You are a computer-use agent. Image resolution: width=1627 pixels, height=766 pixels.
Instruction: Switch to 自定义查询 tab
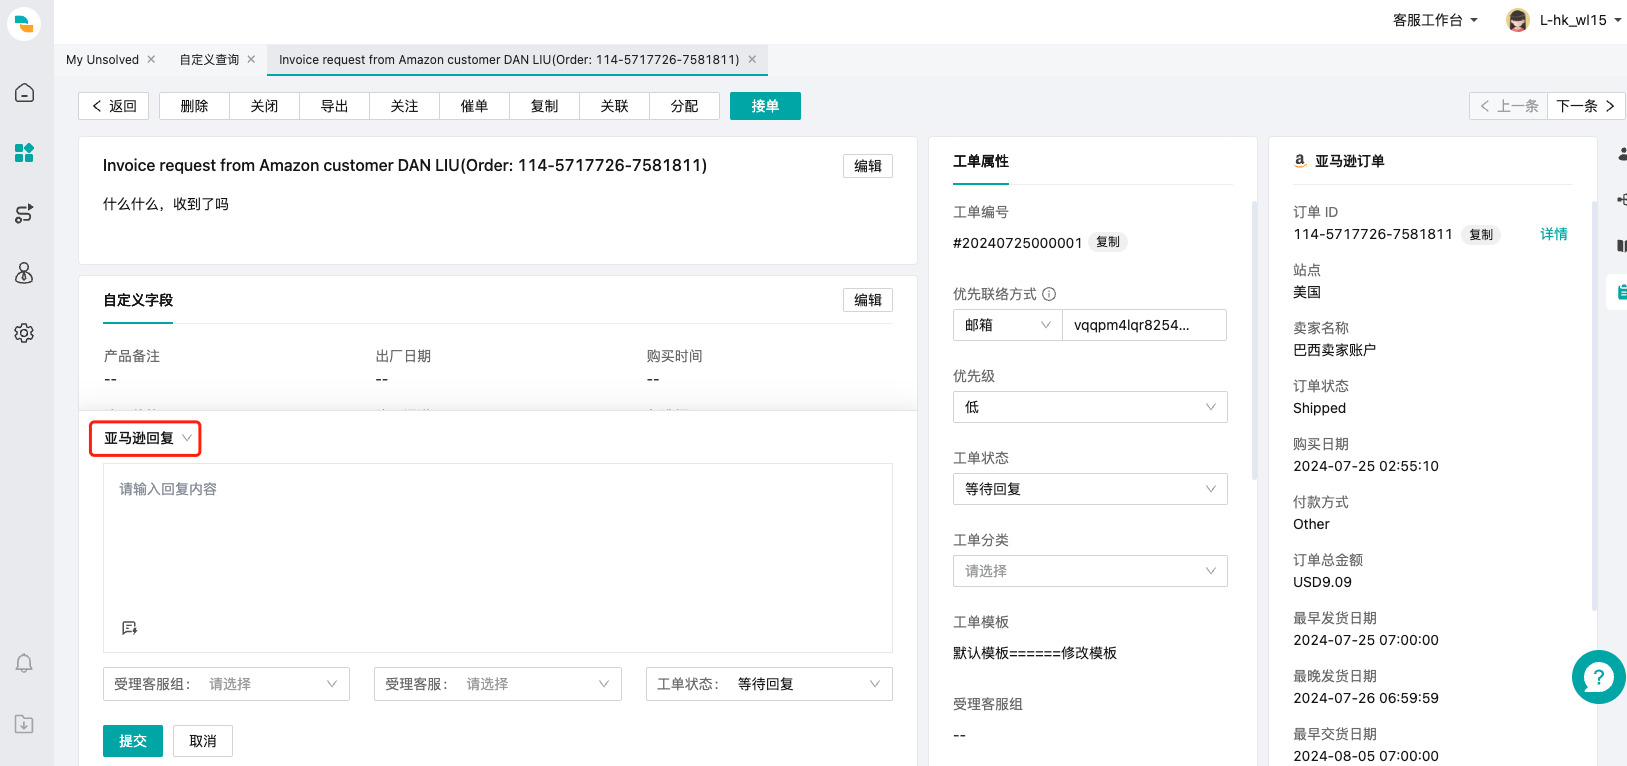(x=209, y=59)
